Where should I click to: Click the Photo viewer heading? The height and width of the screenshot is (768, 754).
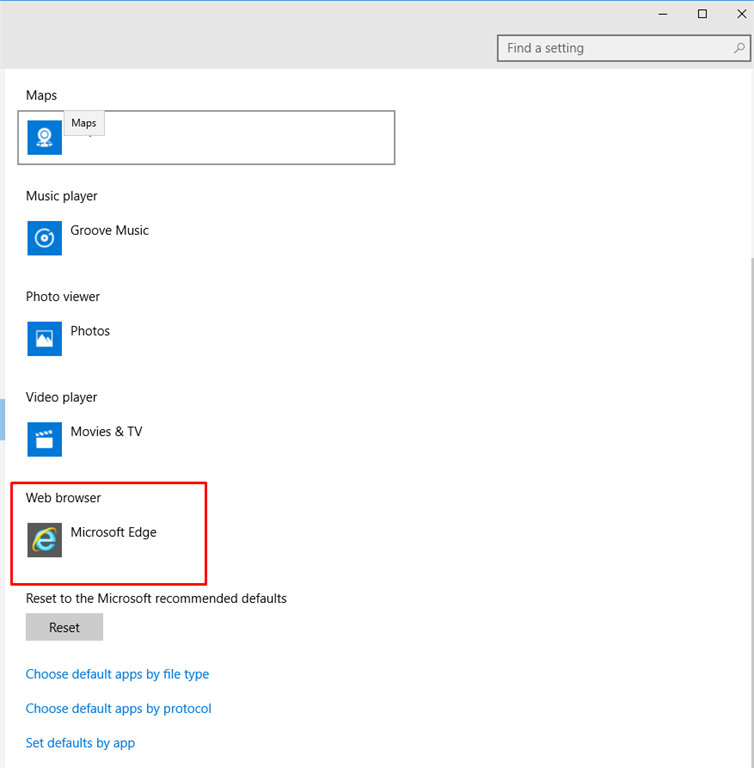[x=63, y=297]
